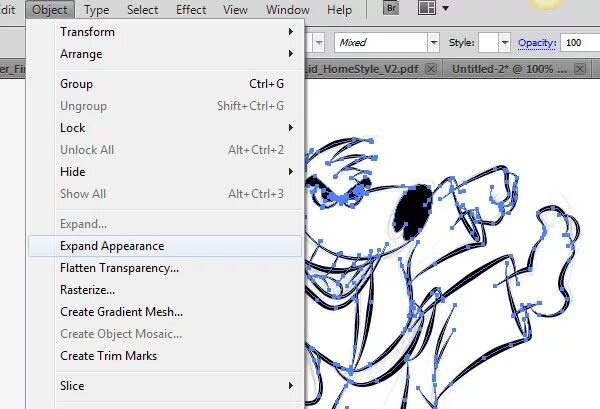Open the Edit menu
This screenshot has height=409, width=600.
pyautogui.click(x=8, y=10)
